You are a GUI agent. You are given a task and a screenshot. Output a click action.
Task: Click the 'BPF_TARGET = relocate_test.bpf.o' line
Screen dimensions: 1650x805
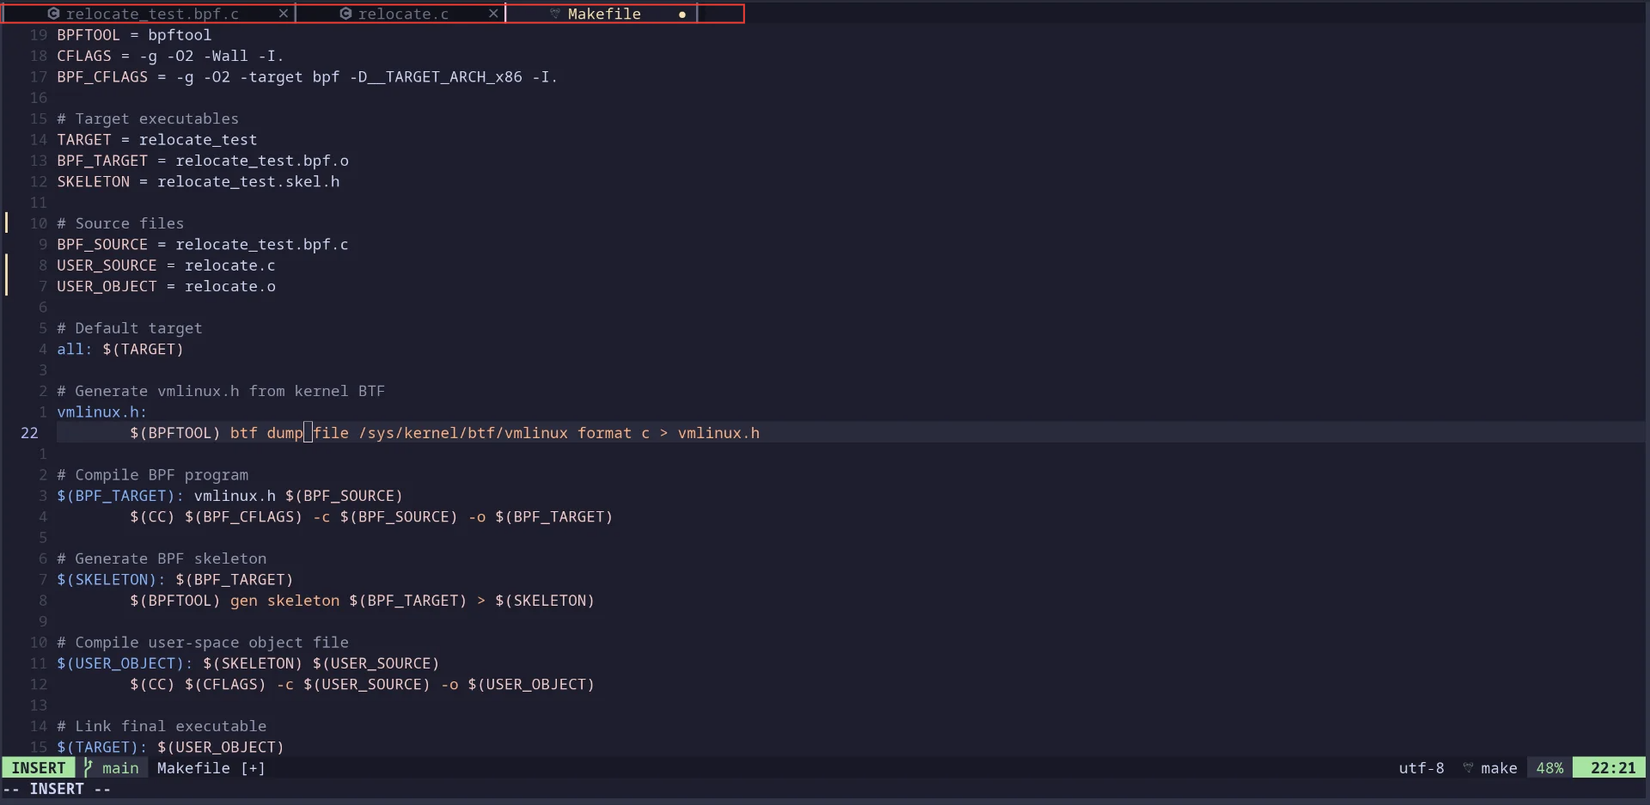click(203, 161)
